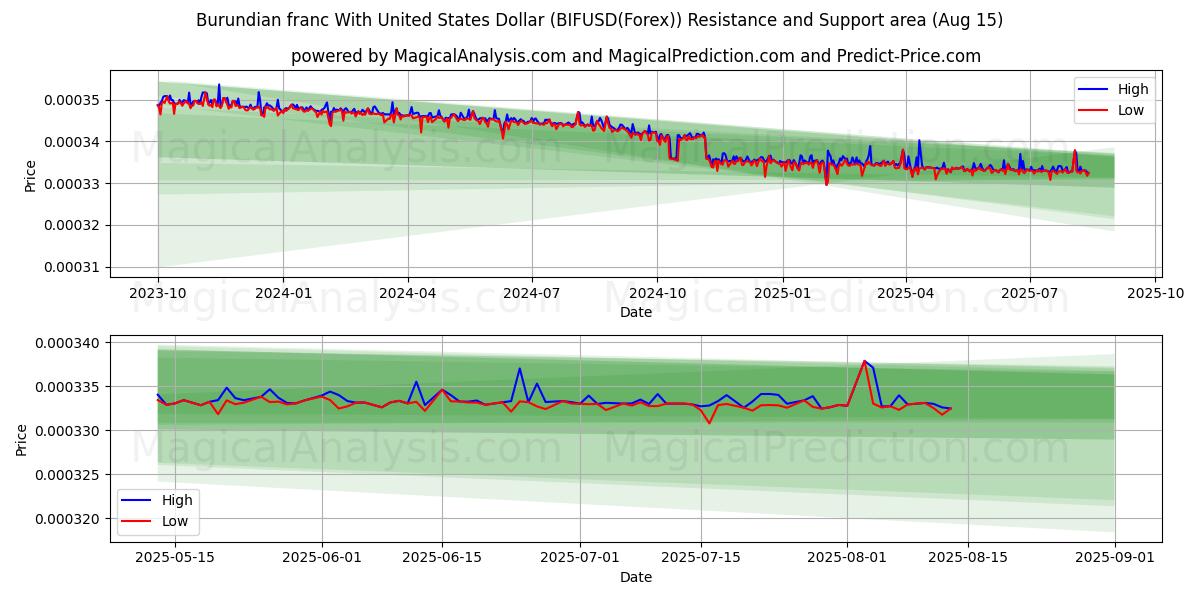The height and width of the screenshot is (600, 1200).
Task: Click 'High' in the top chart legend
Action: pos(1133,89)
